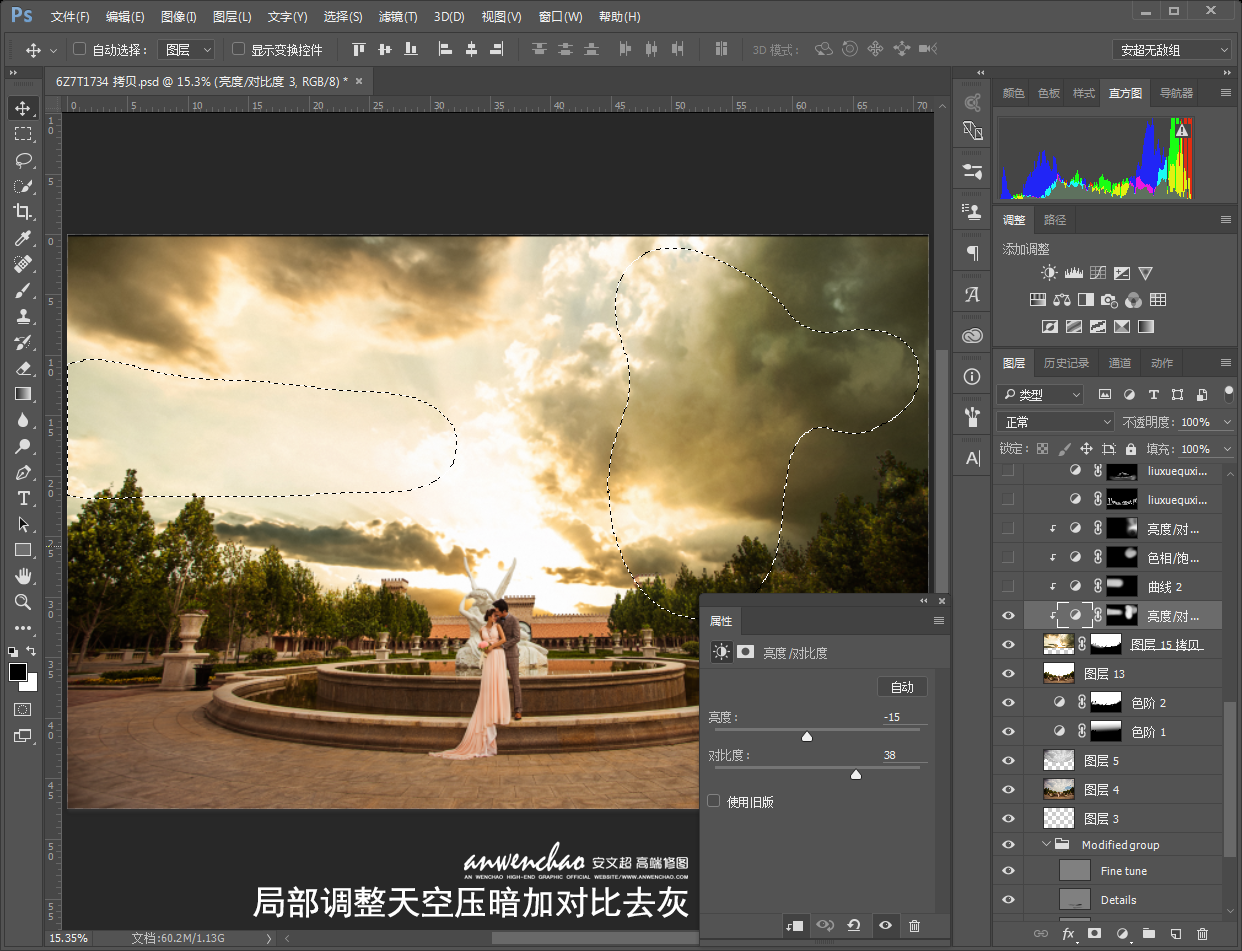
Task: Switch to the 历史记录 tab
Action: (1066, 363)
